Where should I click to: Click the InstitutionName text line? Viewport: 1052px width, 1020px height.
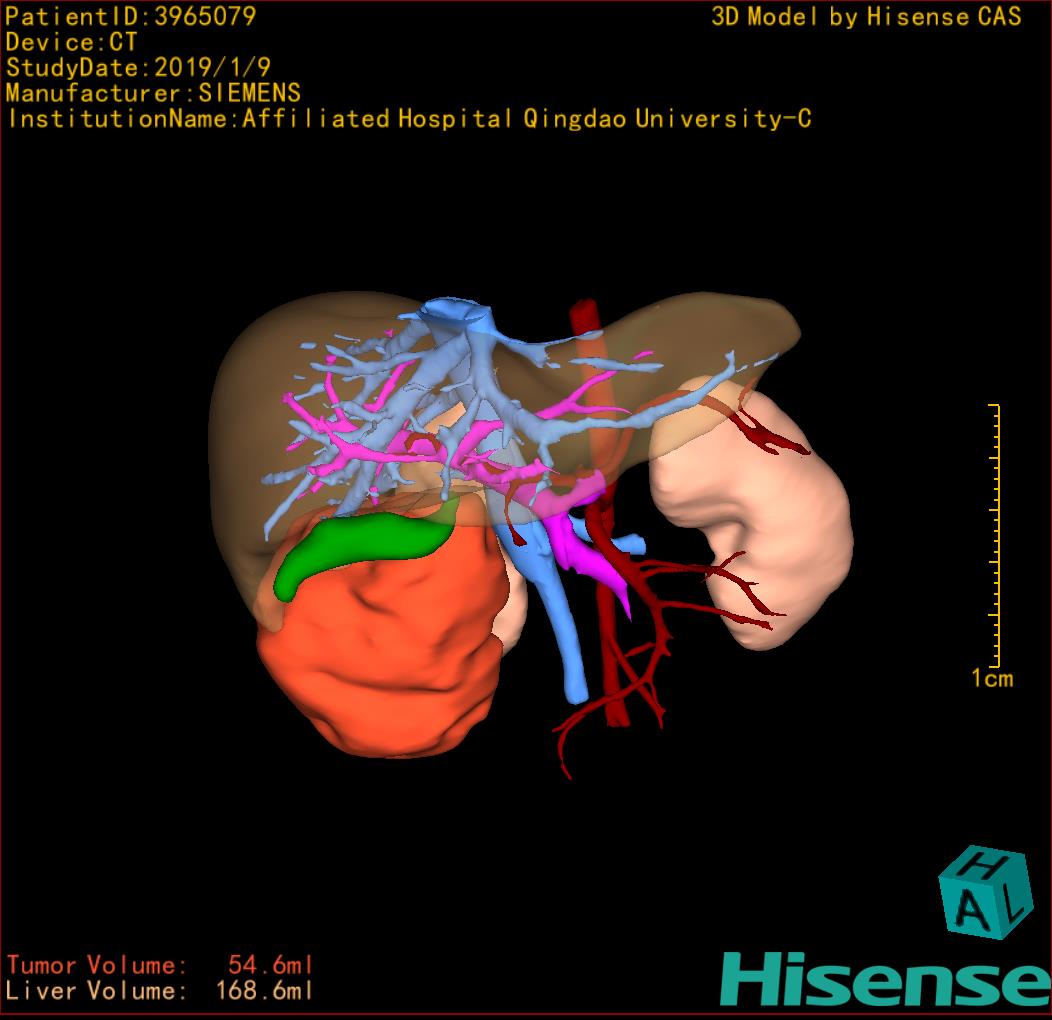(409, 119)
